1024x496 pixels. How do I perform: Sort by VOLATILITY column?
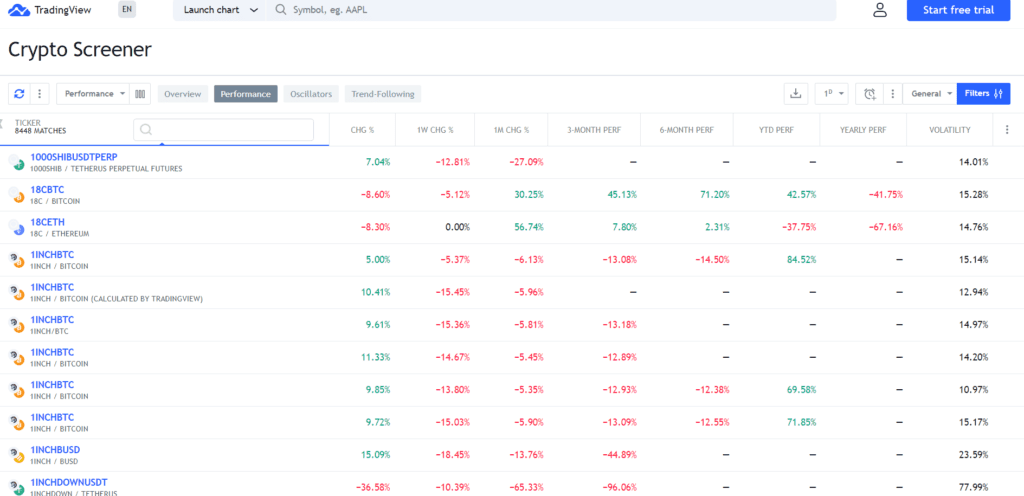tap(950, 130)
